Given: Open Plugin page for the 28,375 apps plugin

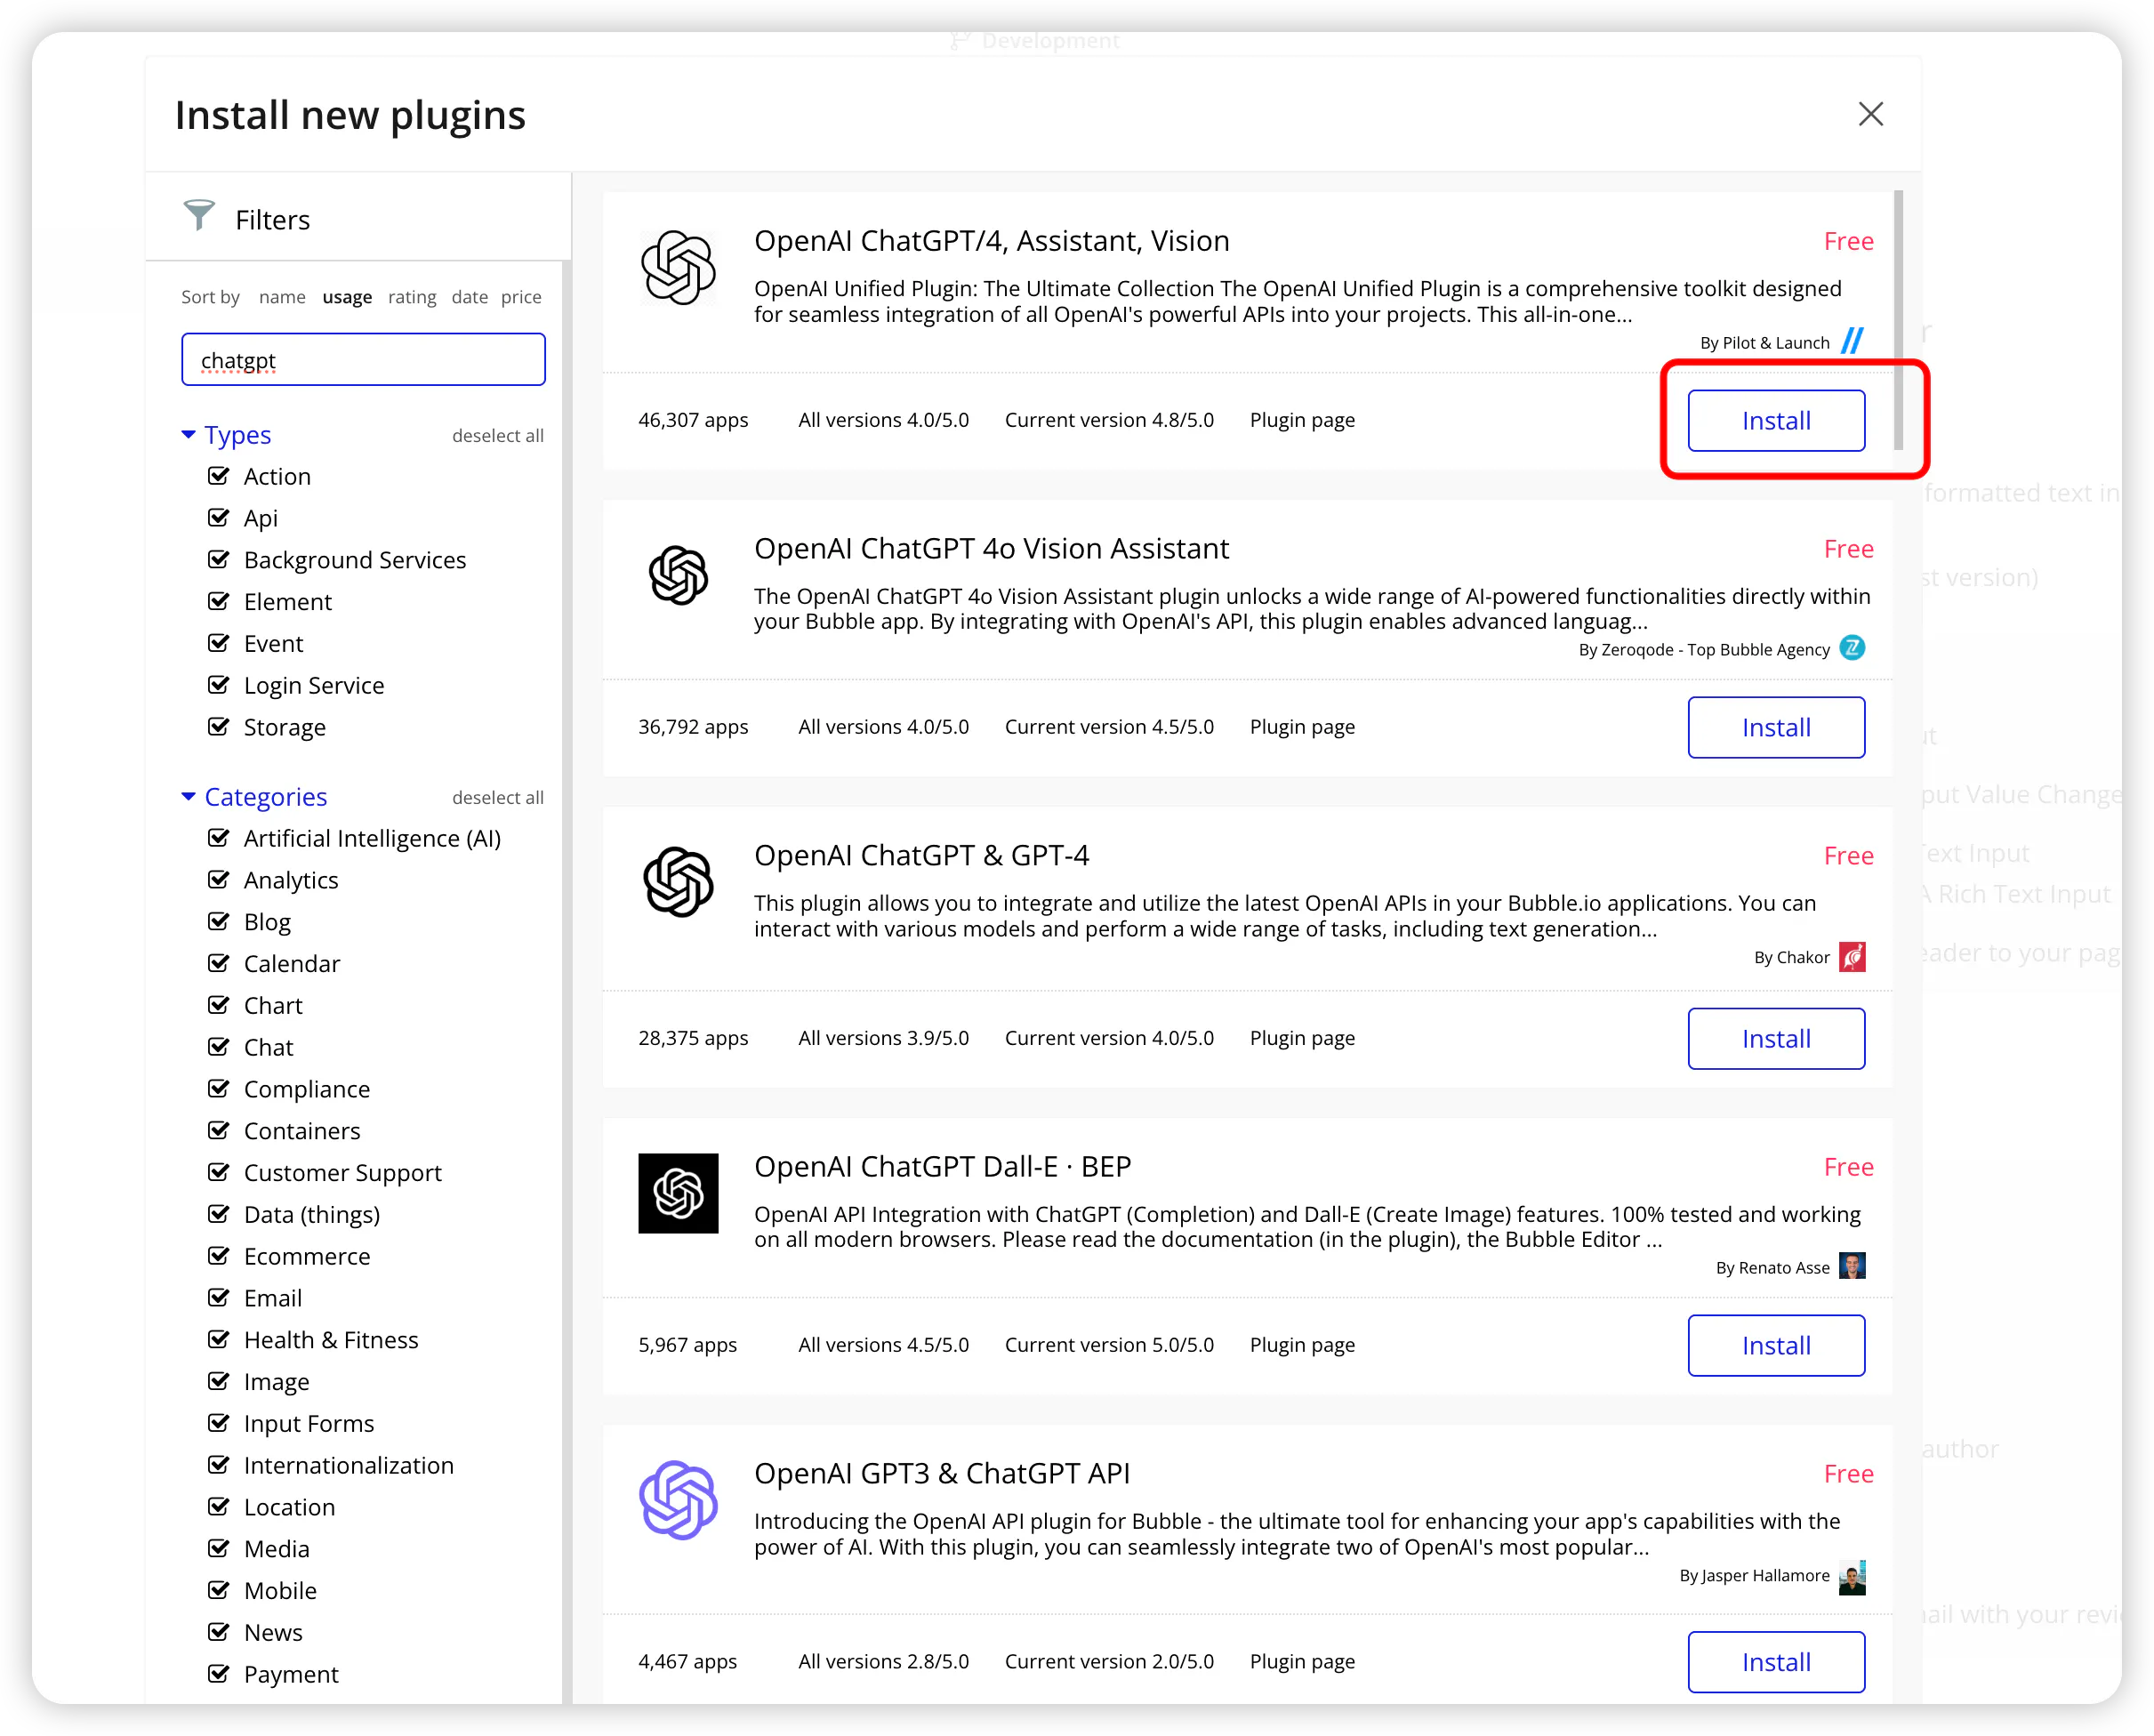Looking at the screenshot, I should coord(1302,1038).
